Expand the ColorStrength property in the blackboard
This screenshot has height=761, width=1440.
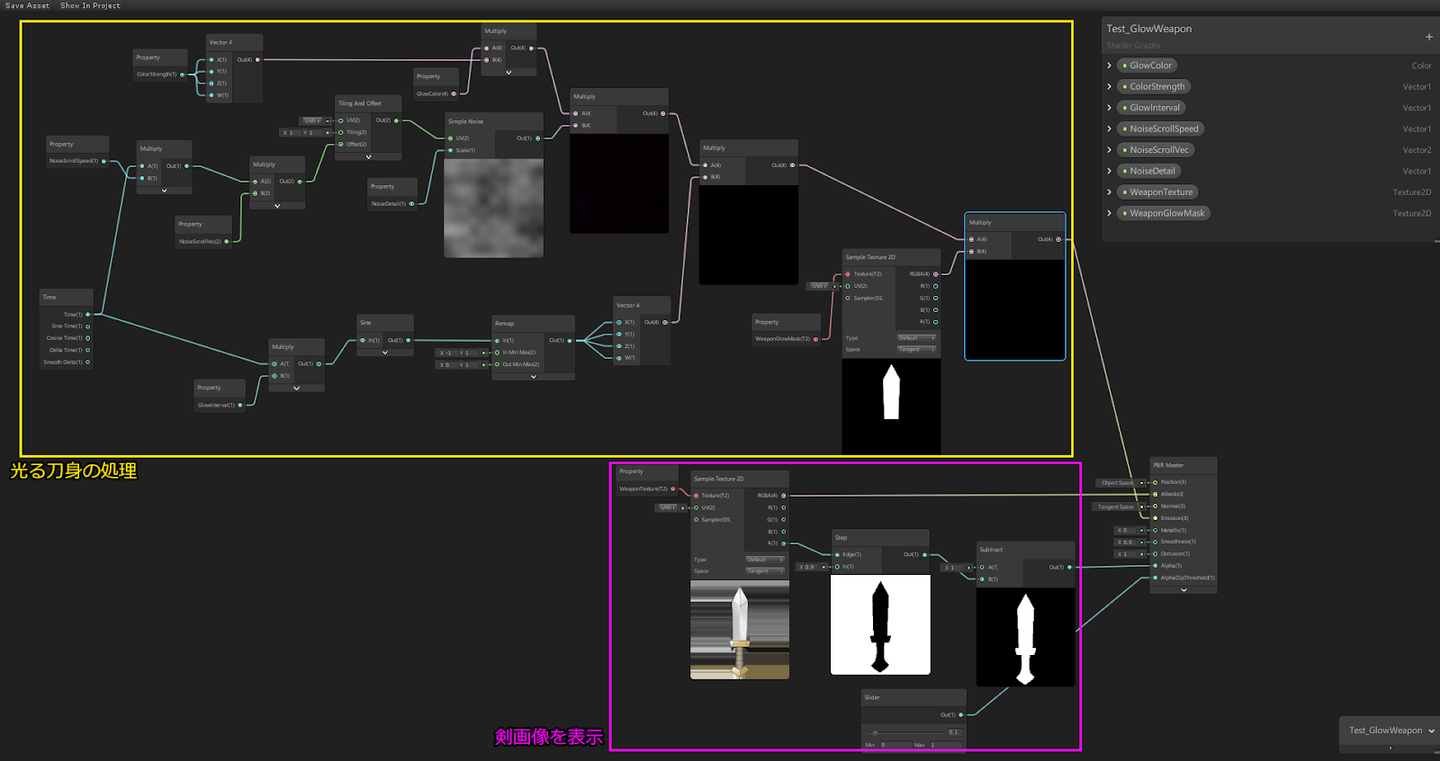[1110, 87]
